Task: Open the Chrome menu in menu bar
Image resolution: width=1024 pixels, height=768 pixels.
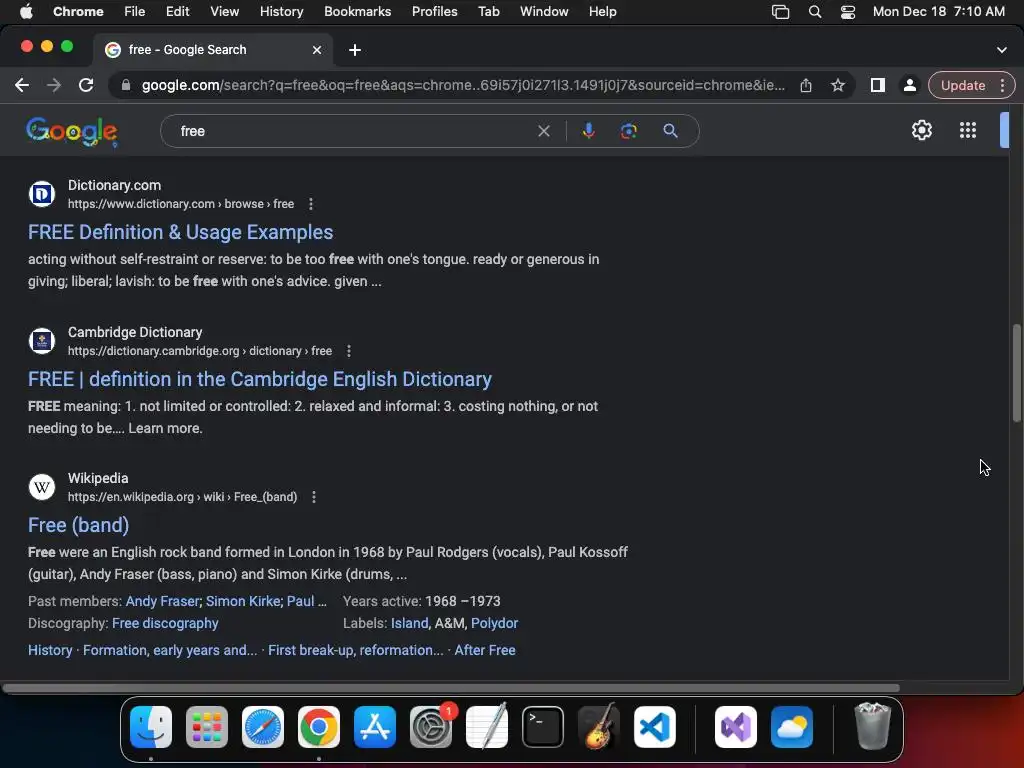Action: tap(78, 11)
